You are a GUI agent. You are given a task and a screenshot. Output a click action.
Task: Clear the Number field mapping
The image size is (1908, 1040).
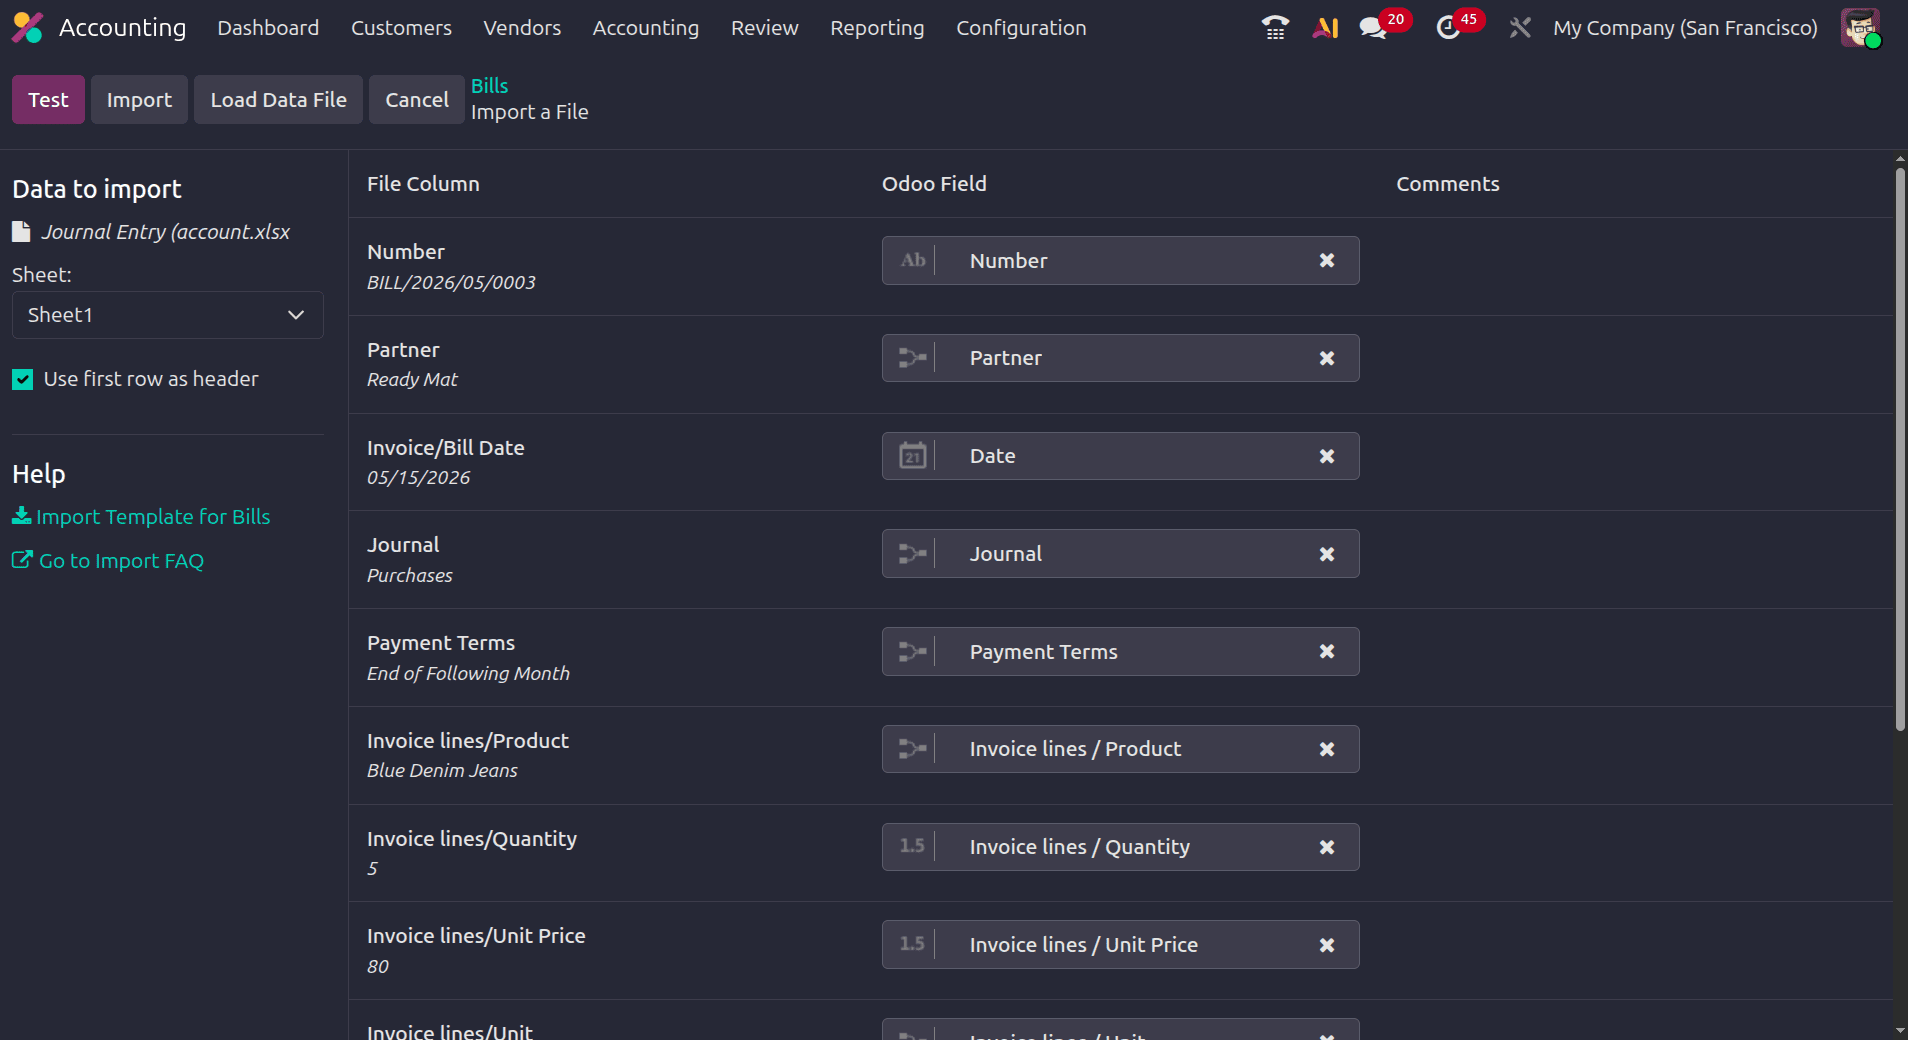pyautogui.click(x=1327, y=260)
